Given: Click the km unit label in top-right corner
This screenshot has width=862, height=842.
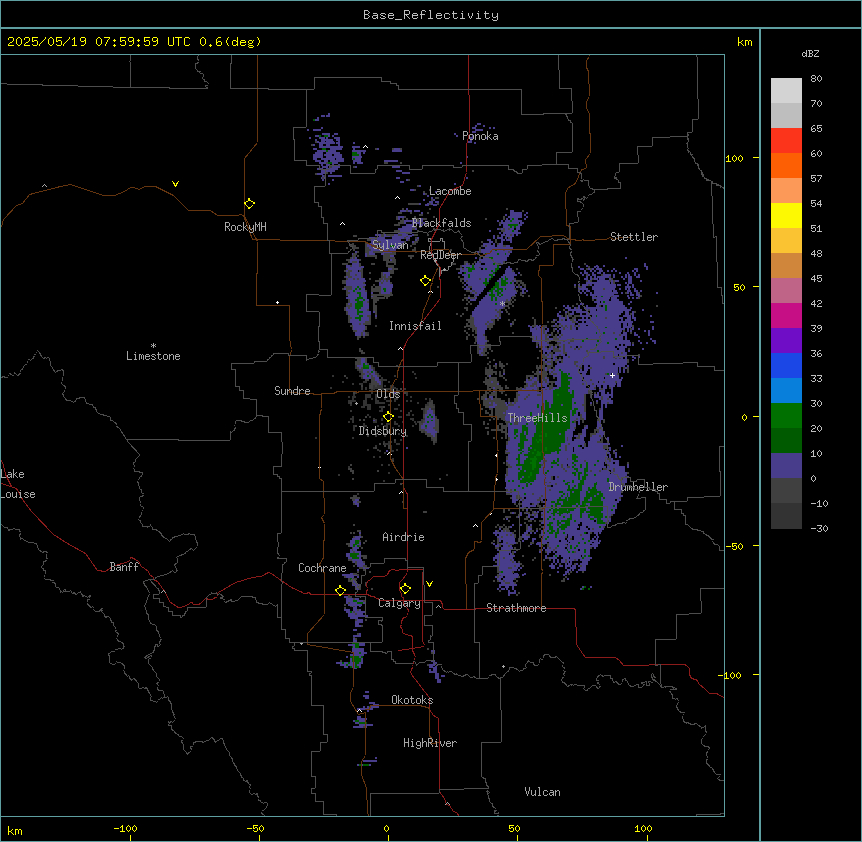Looking at the screenshot, I should (744, 42).
